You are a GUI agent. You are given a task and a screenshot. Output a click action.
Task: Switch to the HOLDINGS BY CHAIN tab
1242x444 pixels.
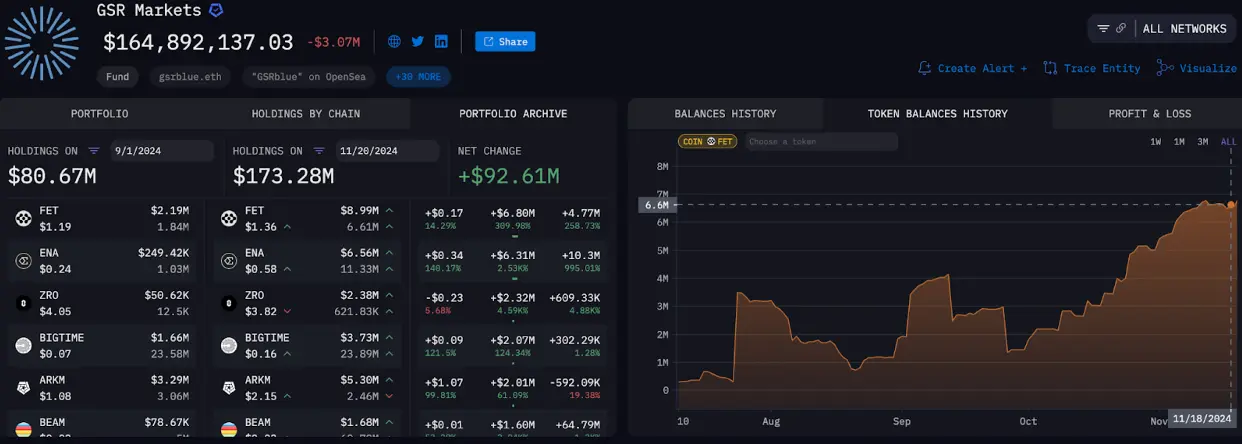[306, 114]
